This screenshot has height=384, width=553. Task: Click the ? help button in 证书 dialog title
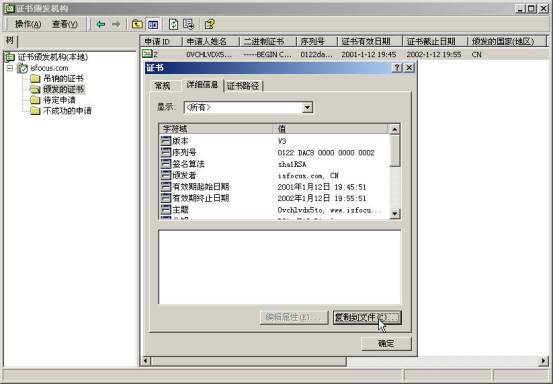point(397,68)
